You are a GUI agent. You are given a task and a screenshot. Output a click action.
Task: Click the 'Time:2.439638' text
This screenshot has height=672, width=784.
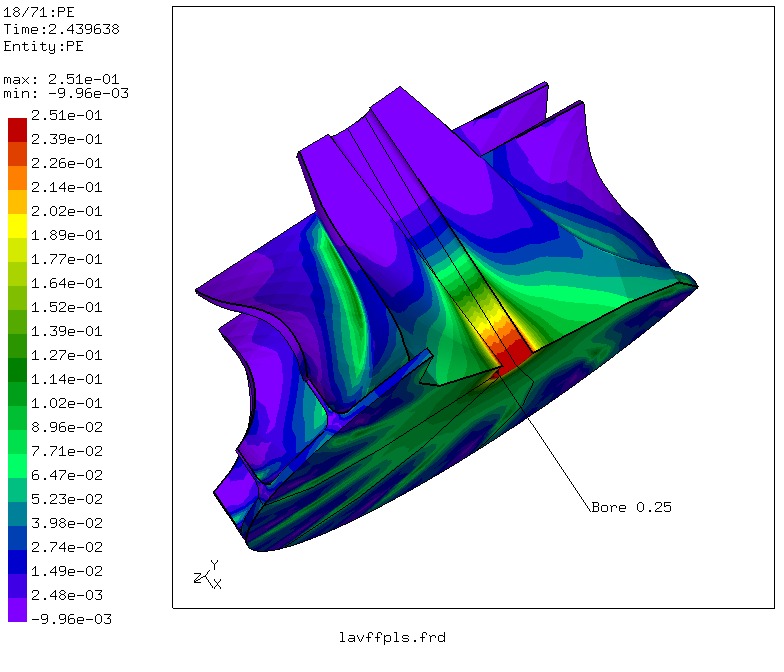pos(61,30)
